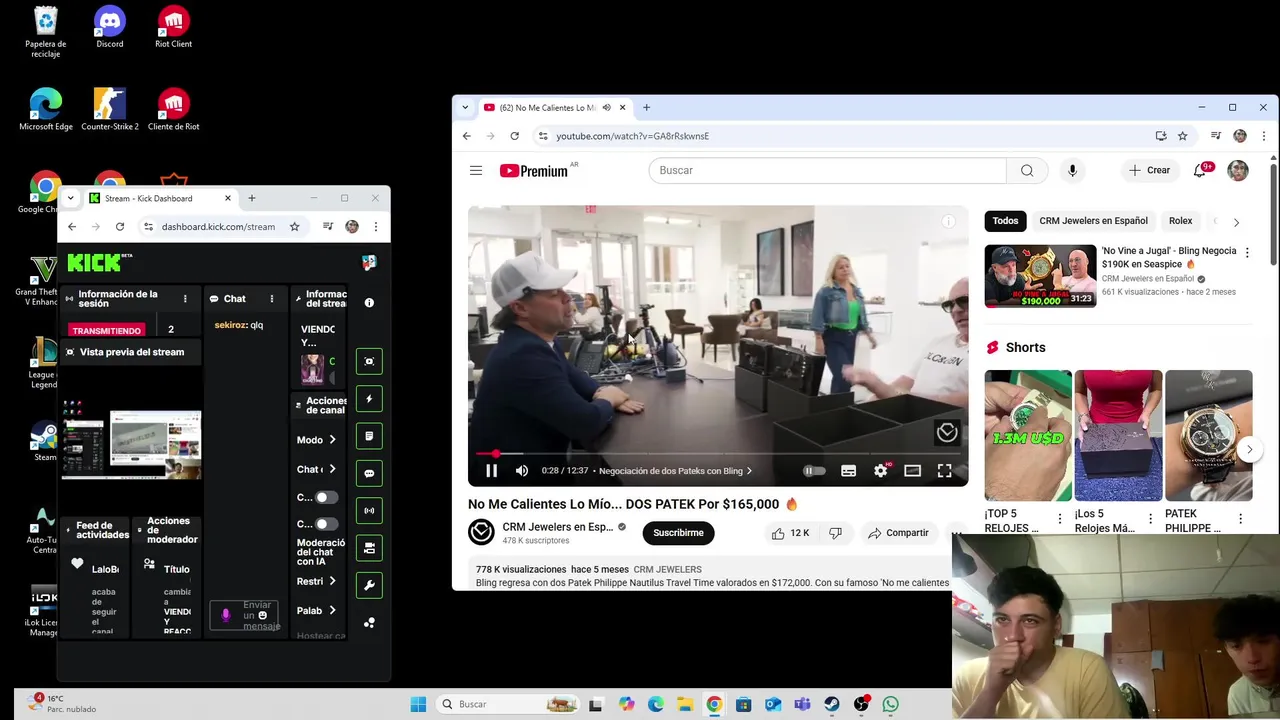This screenshot has height=720, width=1280.
Task: Open the CRM Jewelers en Esp... channel link
Action: pyautogui.click(x=557, y=527)
